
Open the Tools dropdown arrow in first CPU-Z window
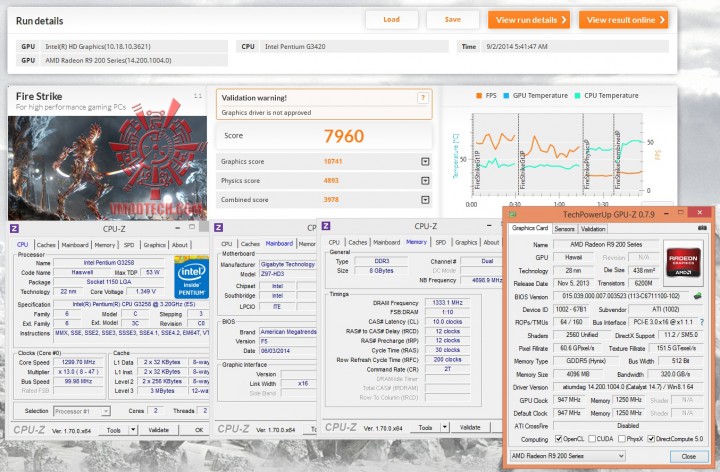click(x=133, y=430)
